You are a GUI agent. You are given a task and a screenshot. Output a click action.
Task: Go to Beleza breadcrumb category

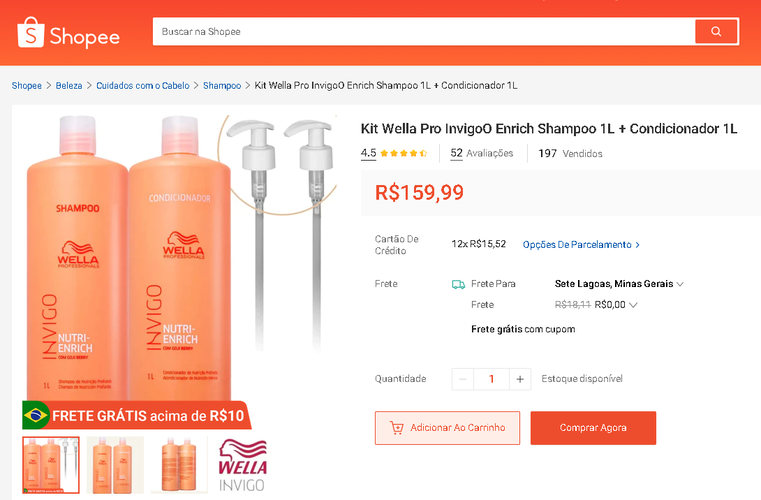click(69, 85)
